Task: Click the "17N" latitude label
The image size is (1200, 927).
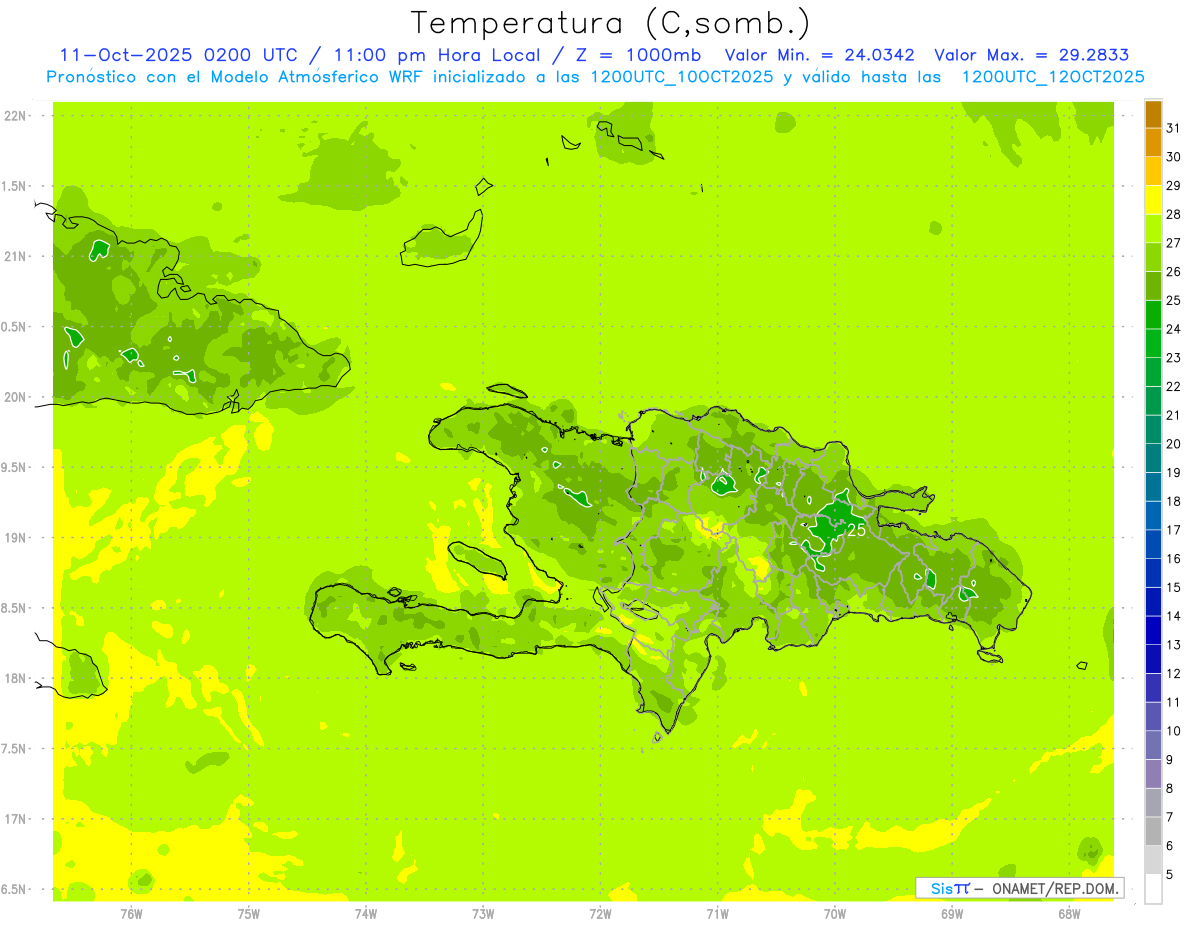Action: click(15, 819)
